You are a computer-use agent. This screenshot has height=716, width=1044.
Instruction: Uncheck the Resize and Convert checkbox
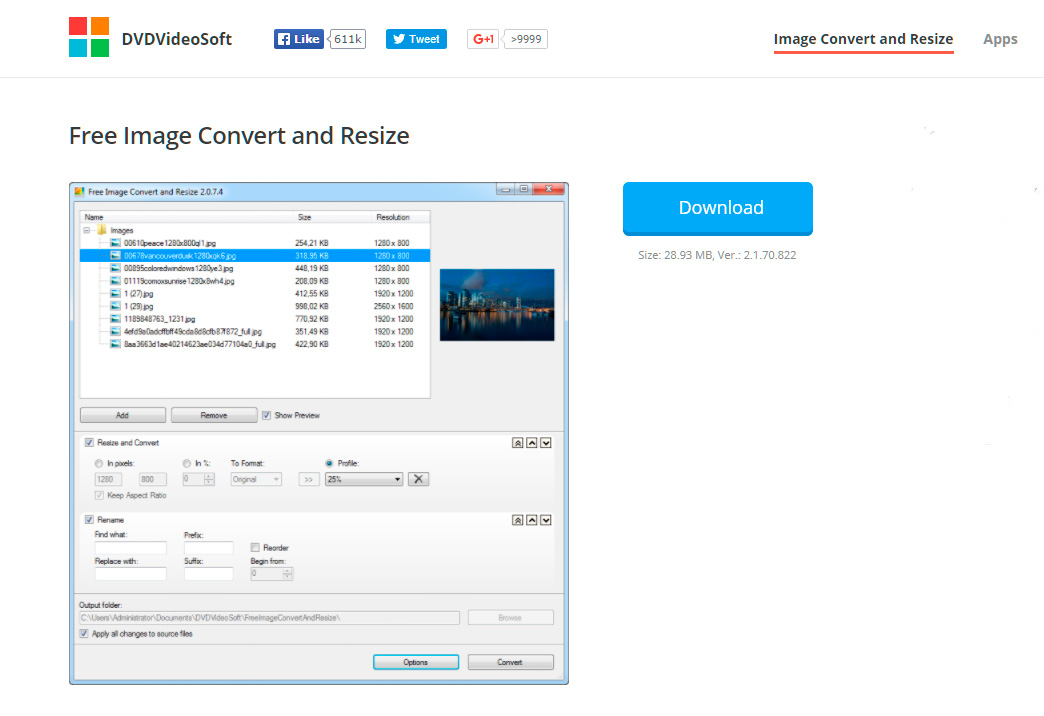[90, 443]
